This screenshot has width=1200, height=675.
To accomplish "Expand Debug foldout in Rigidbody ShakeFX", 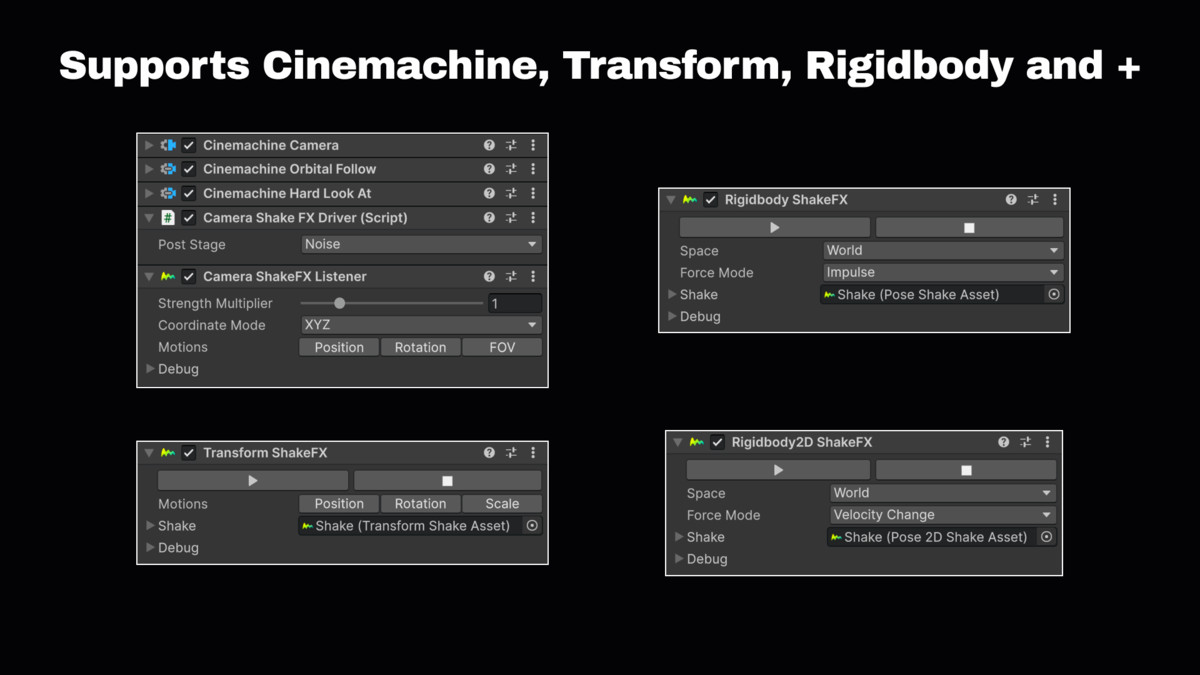I will [x=672, y=316].
